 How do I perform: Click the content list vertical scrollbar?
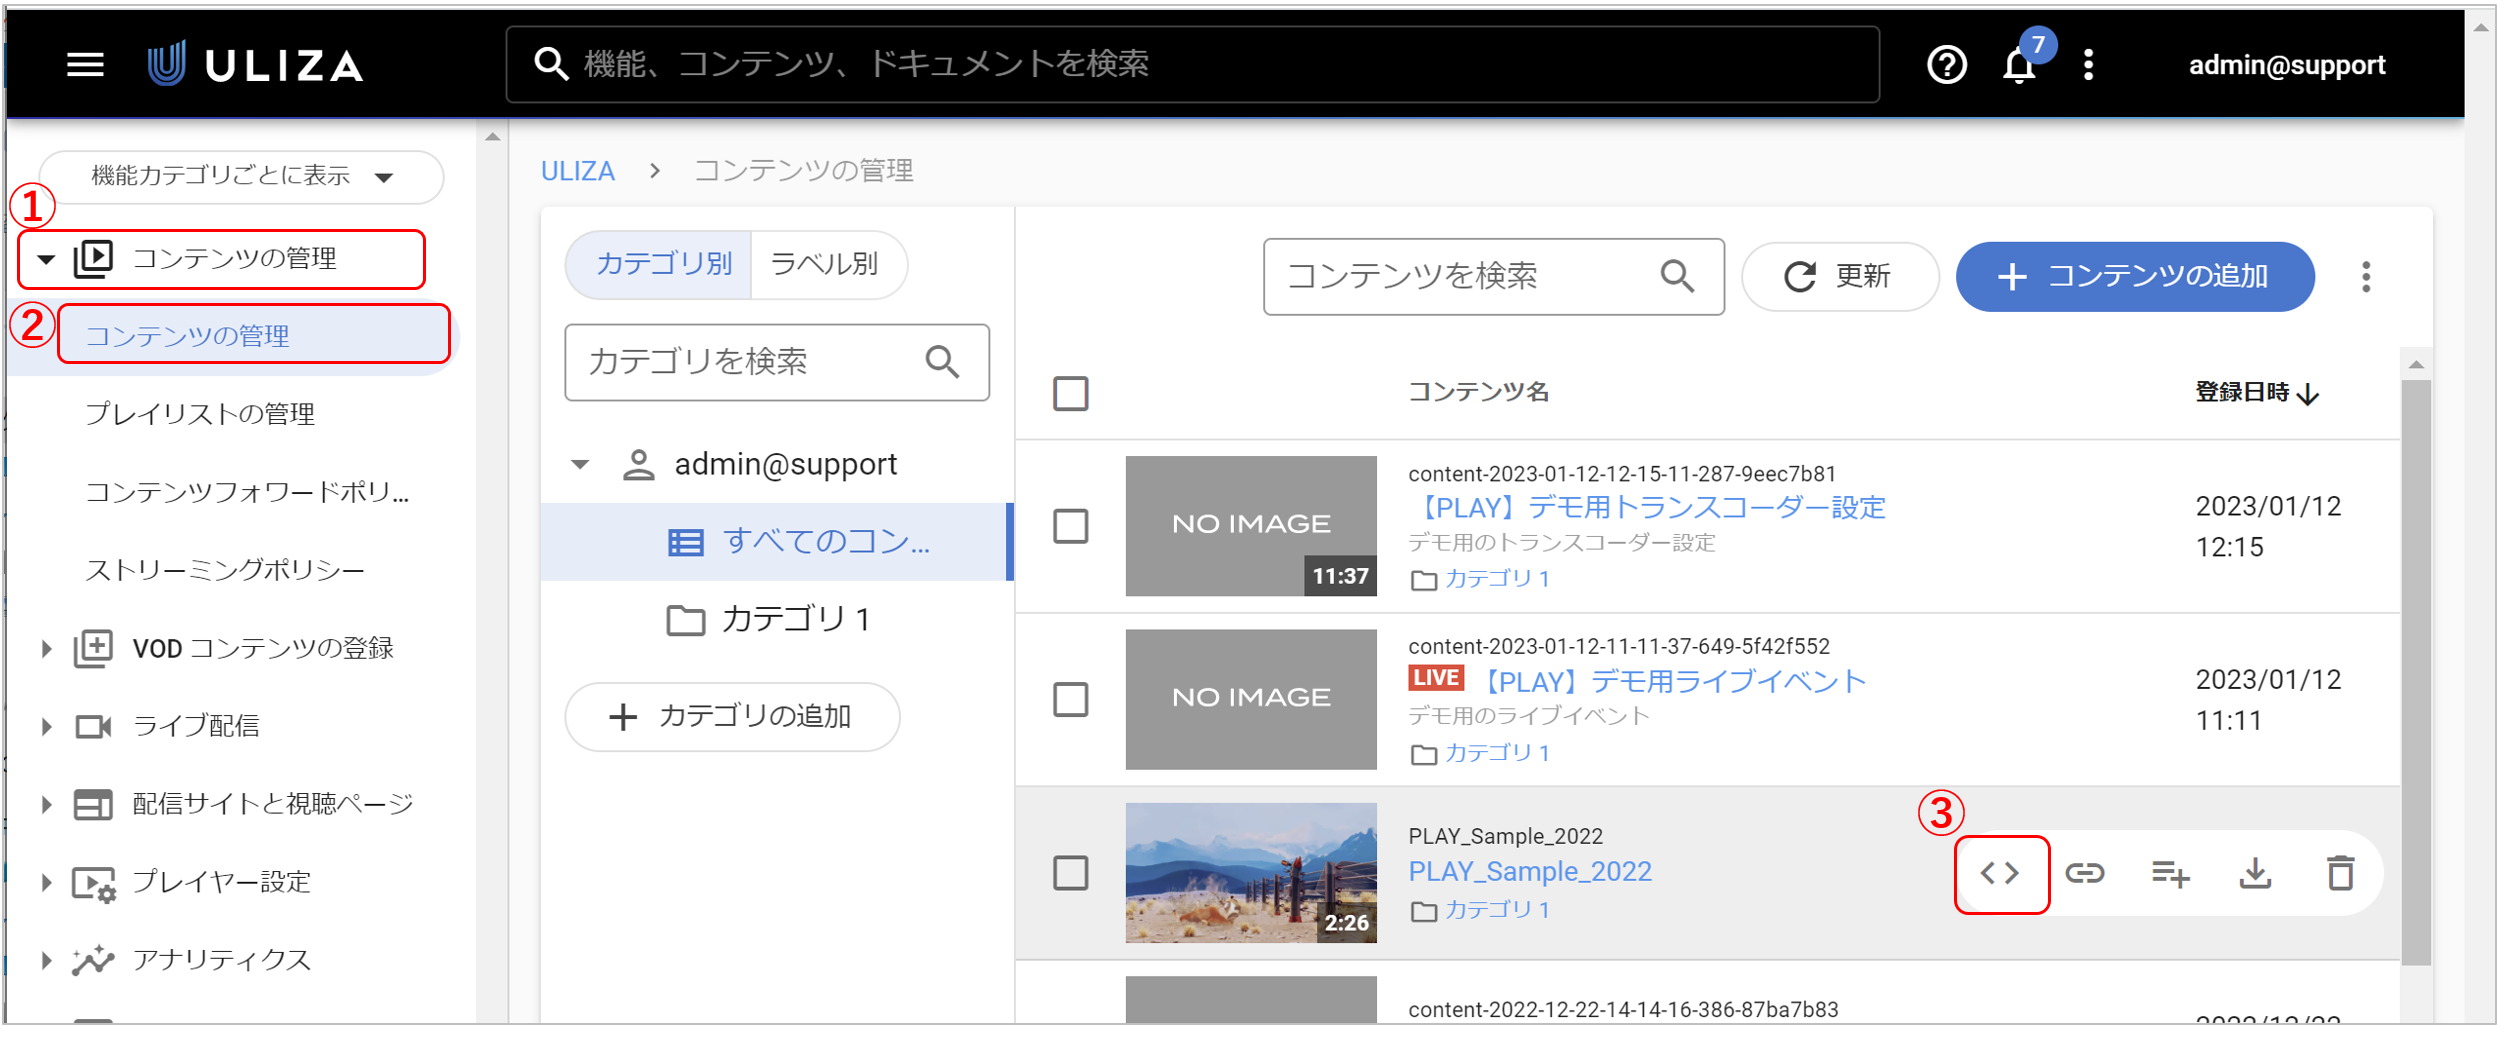2416,670
